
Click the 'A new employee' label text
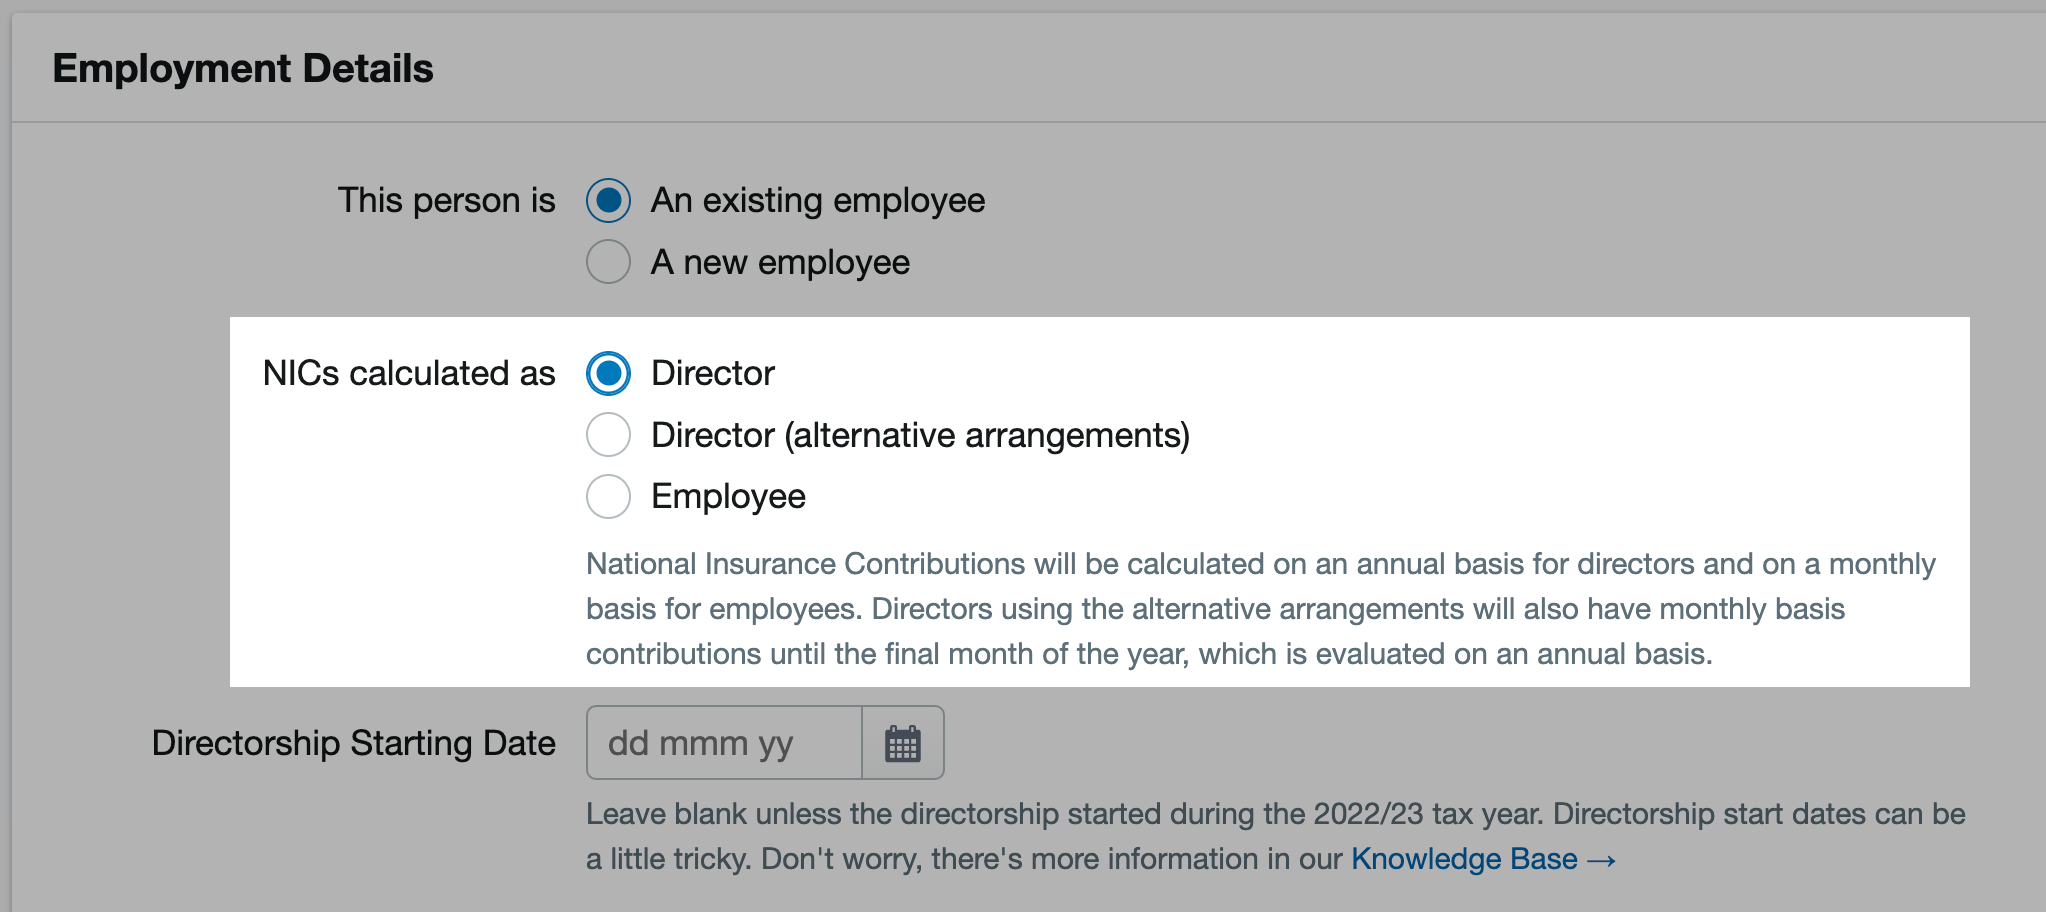tap(780, 263)
